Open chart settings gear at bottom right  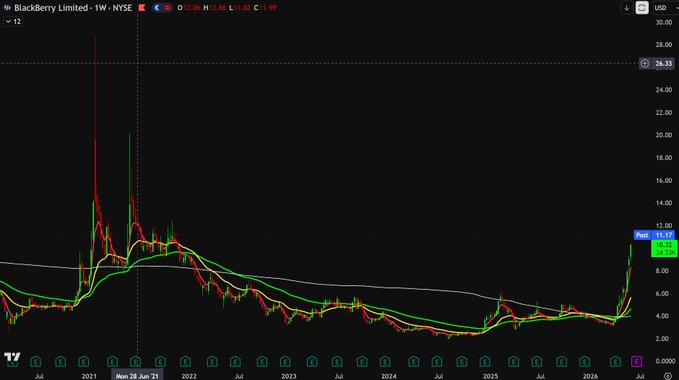[x=668, y=376]
